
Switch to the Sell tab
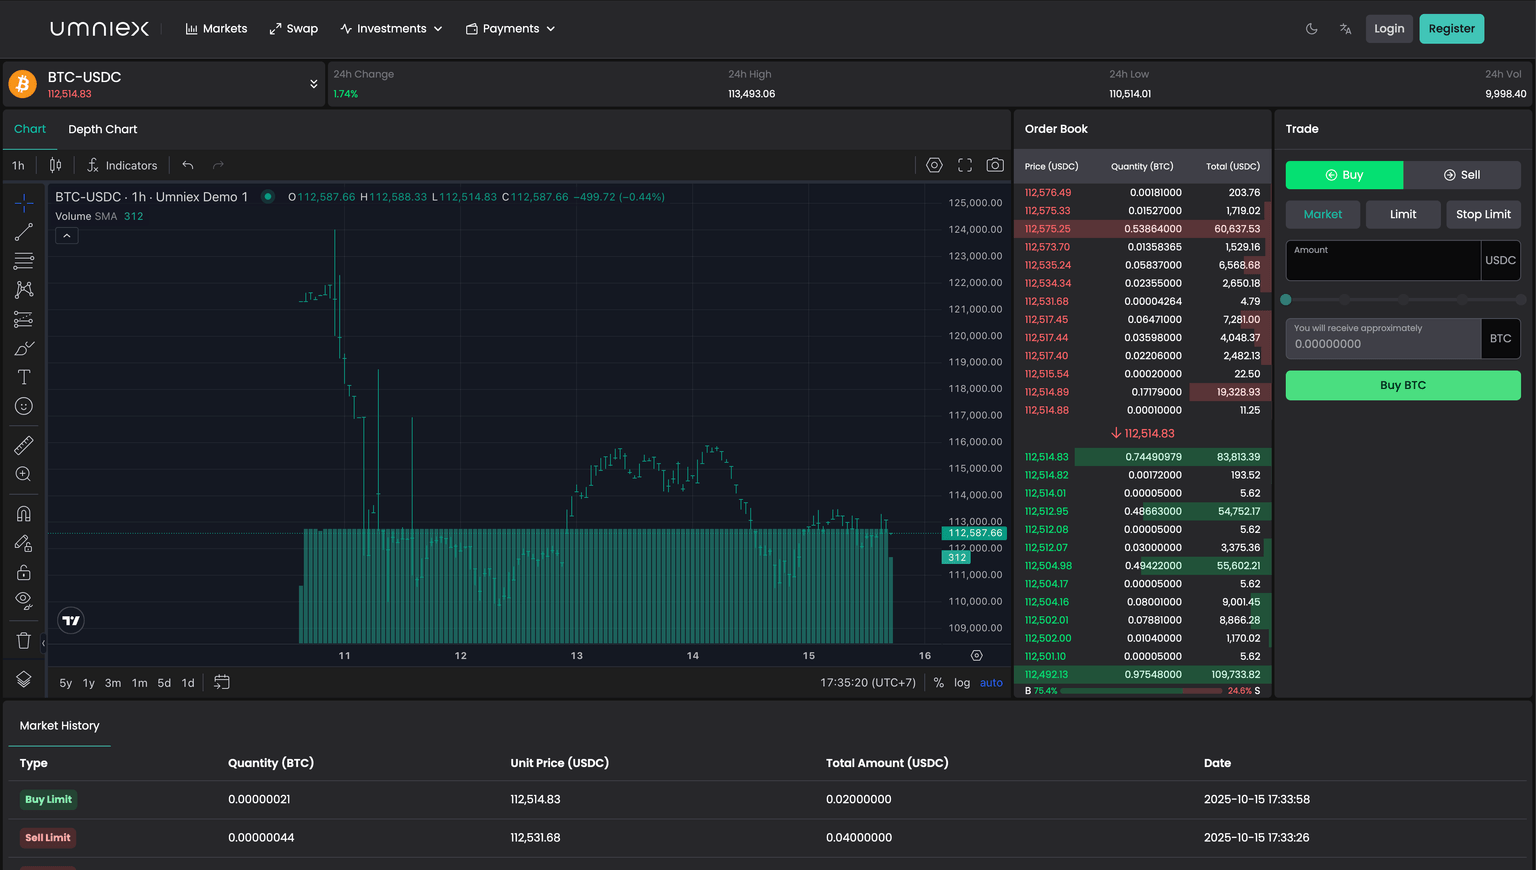[x=1462, y=174]
